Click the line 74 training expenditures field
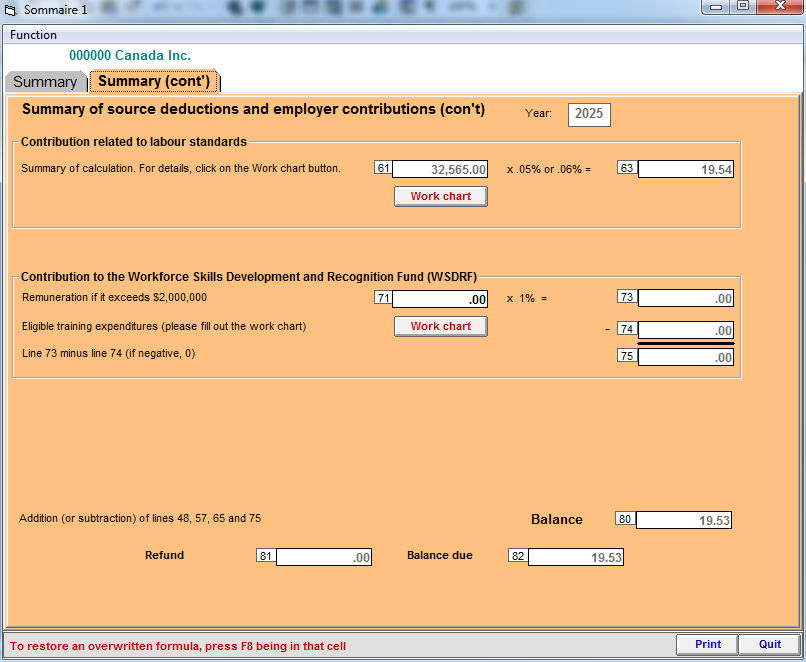The image size is (806, 662). [685, 330]
